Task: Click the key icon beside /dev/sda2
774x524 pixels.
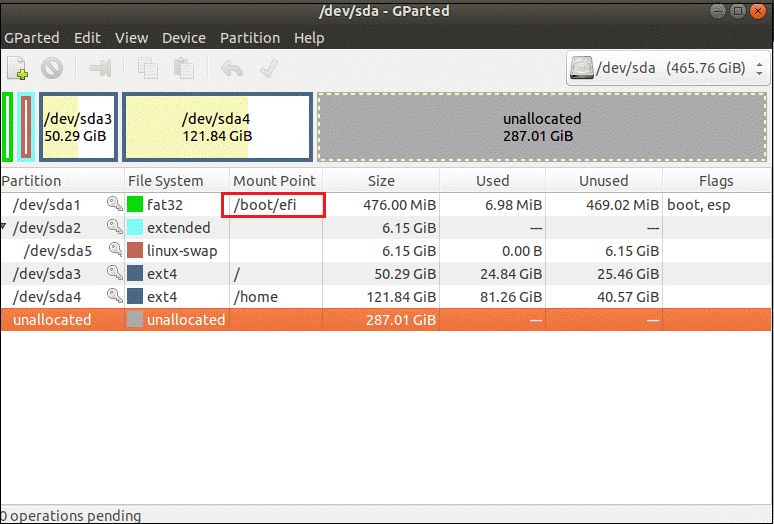Action: 115,227
